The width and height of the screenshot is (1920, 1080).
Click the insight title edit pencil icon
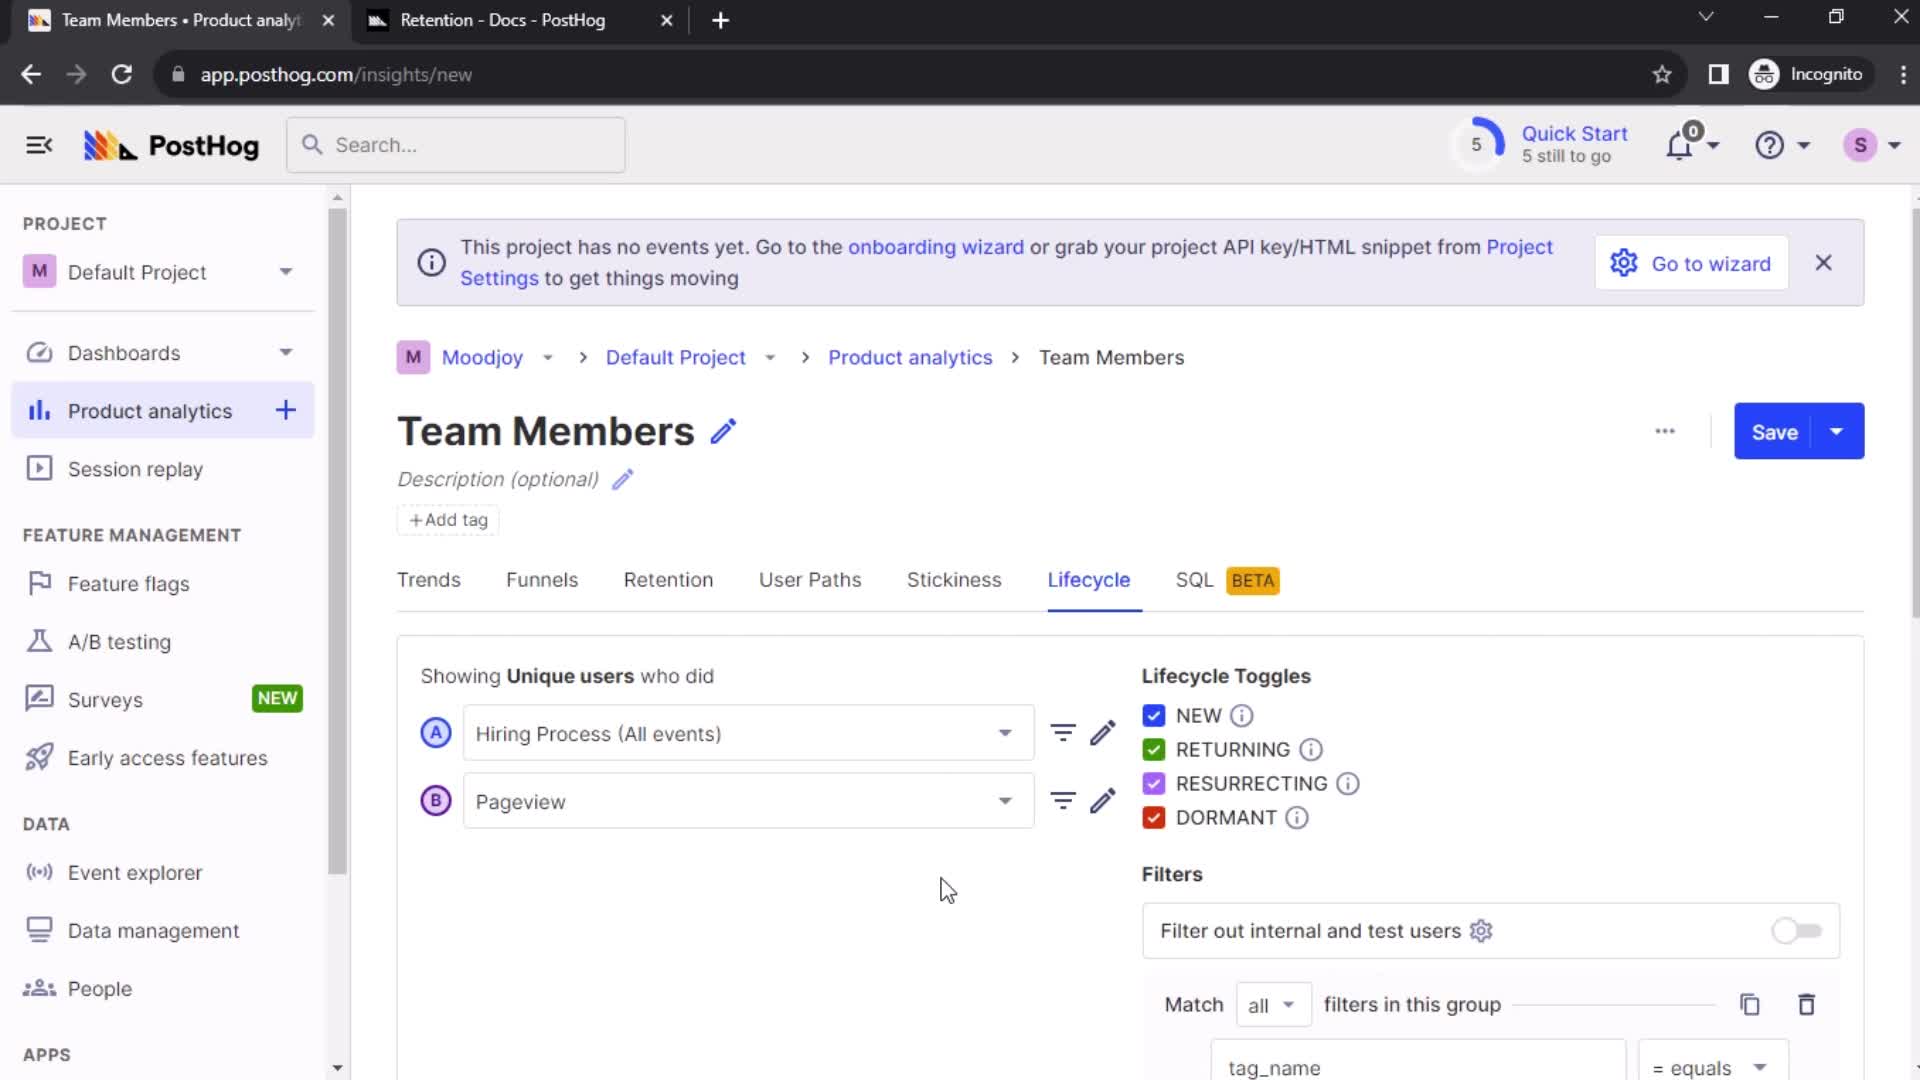coord(723,431)
